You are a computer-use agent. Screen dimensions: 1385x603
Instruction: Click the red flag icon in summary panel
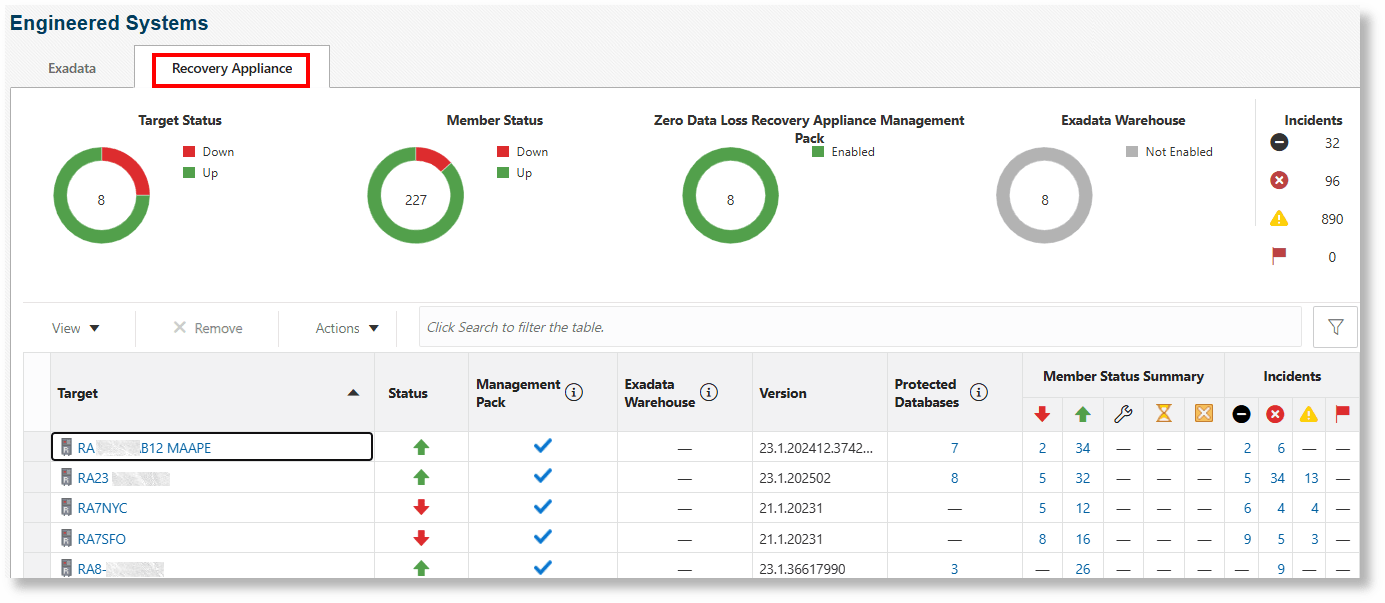click(1279, 257)
